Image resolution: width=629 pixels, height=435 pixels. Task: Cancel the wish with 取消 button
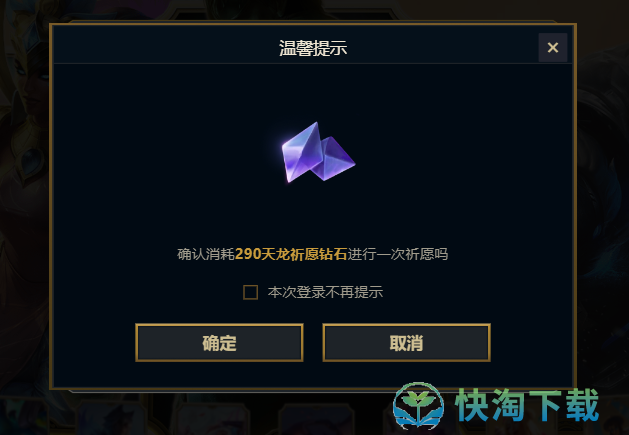406,343
